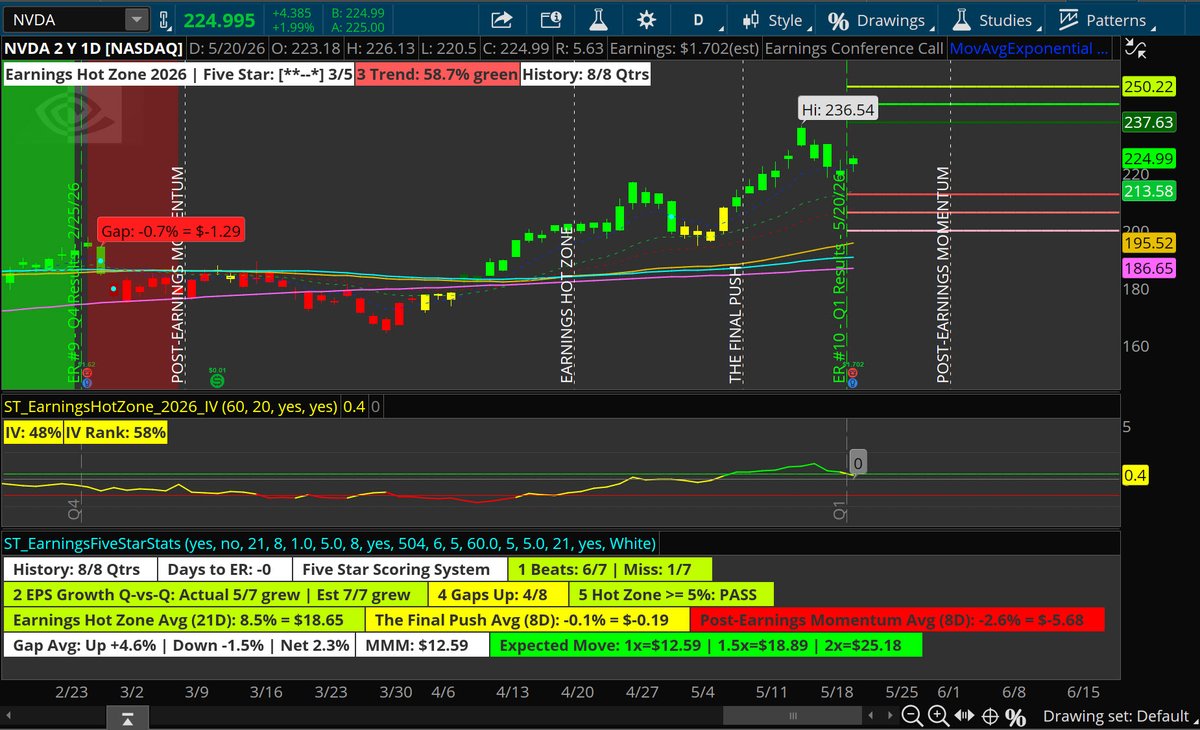Click the 0.4 IV study value tag

[1135, 477]
